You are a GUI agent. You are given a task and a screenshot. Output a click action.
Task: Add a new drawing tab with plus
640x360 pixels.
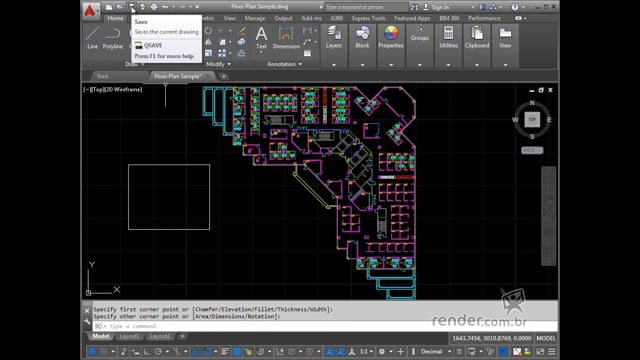pyautogui.click(x=224, y=76)
